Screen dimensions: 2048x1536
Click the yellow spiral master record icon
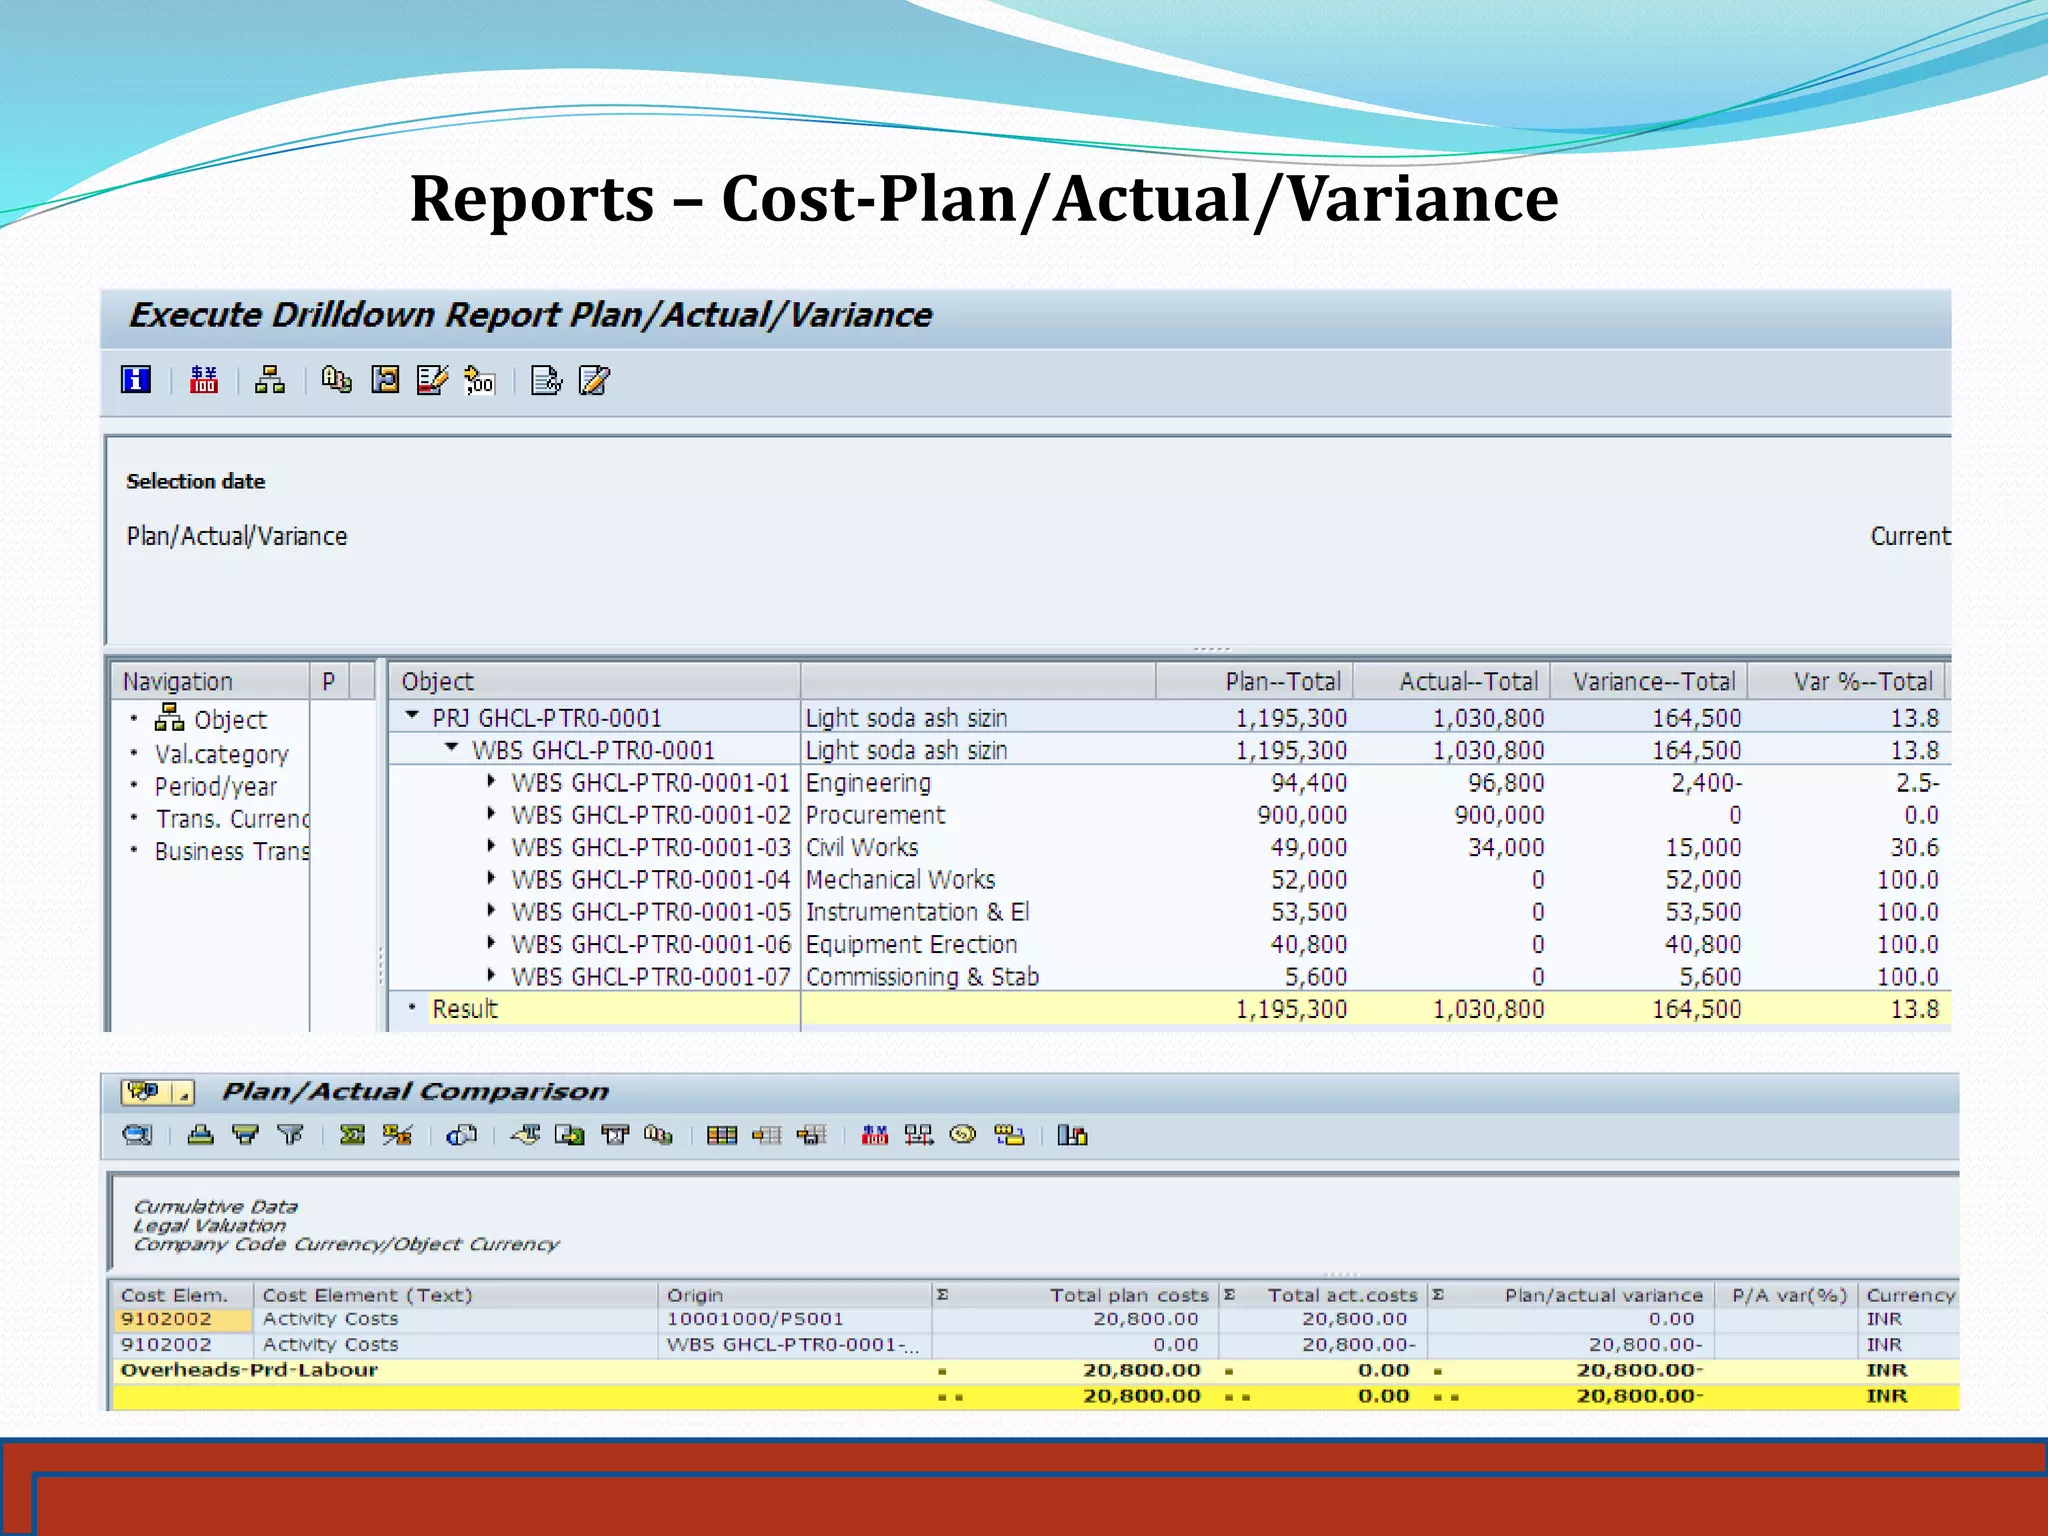(x=963, y=1135)
